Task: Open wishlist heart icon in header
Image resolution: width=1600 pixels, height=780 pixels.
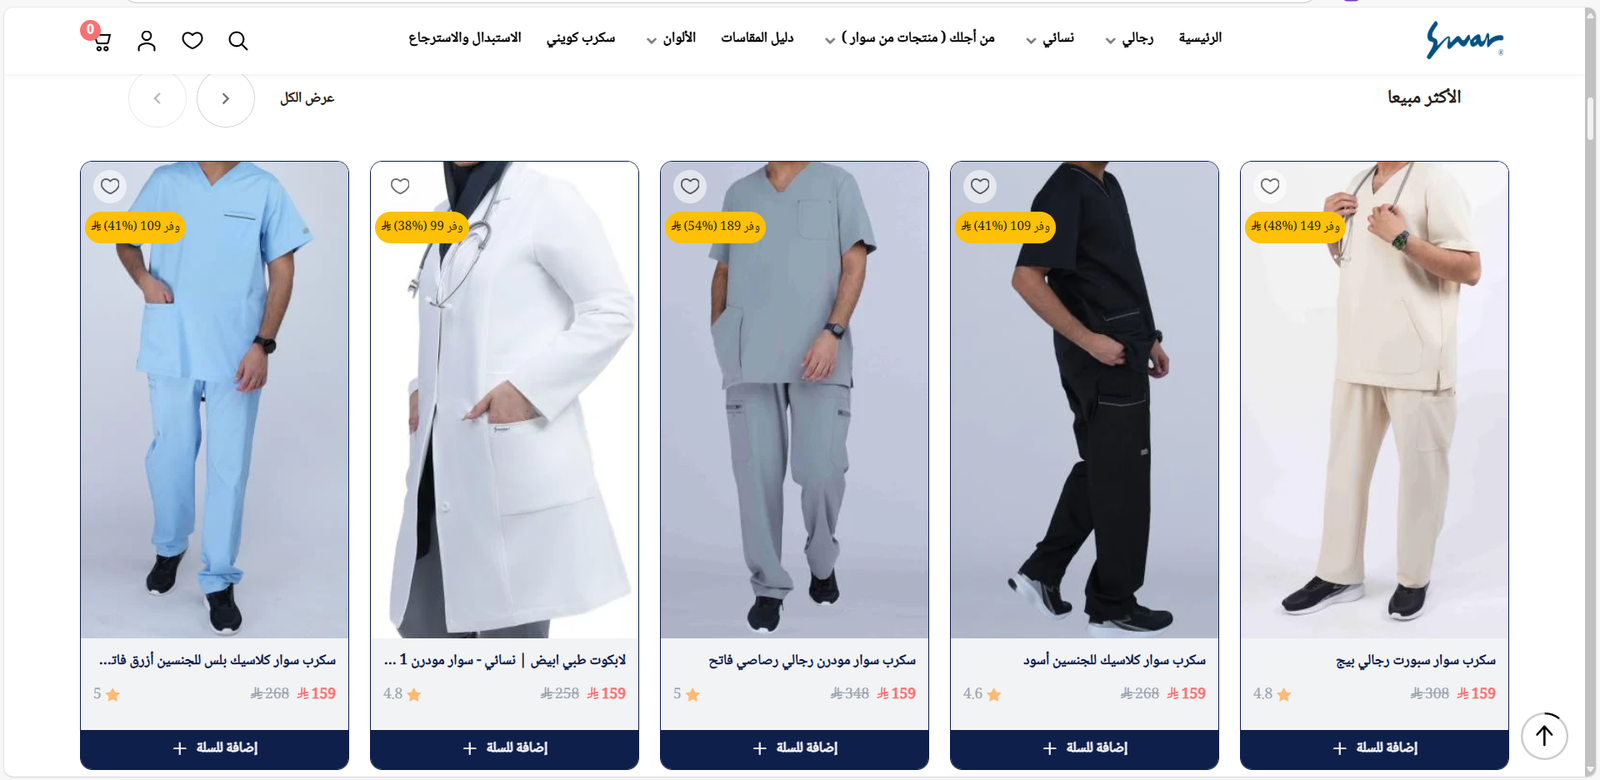Action: (192, 40)
